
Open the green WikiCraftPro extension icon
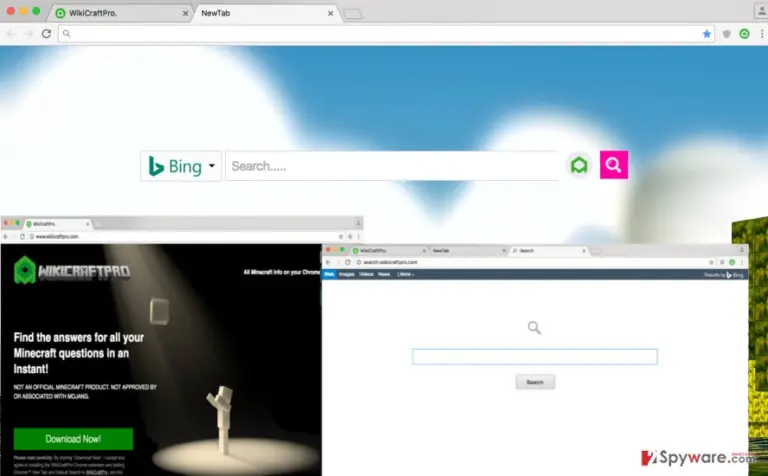click(x=744, y=34)
